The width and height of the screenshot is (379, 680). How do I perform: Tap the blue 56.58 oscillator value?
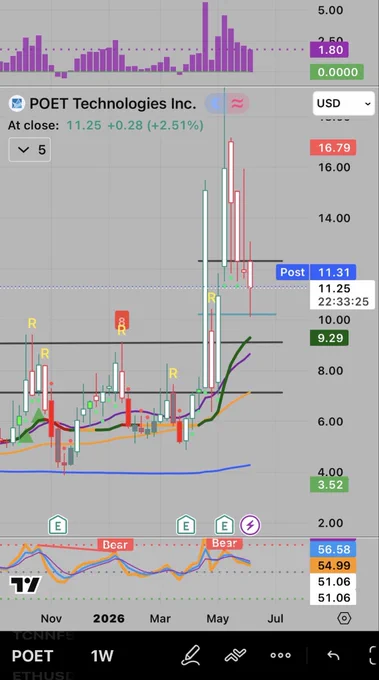(x=333, y=549)
